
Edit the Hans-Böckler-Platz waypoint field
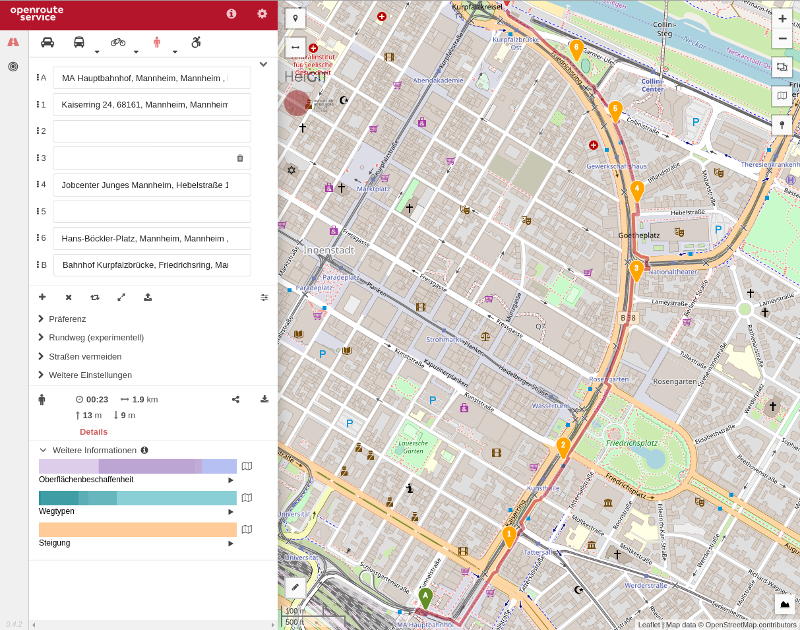tap(152, 238)
